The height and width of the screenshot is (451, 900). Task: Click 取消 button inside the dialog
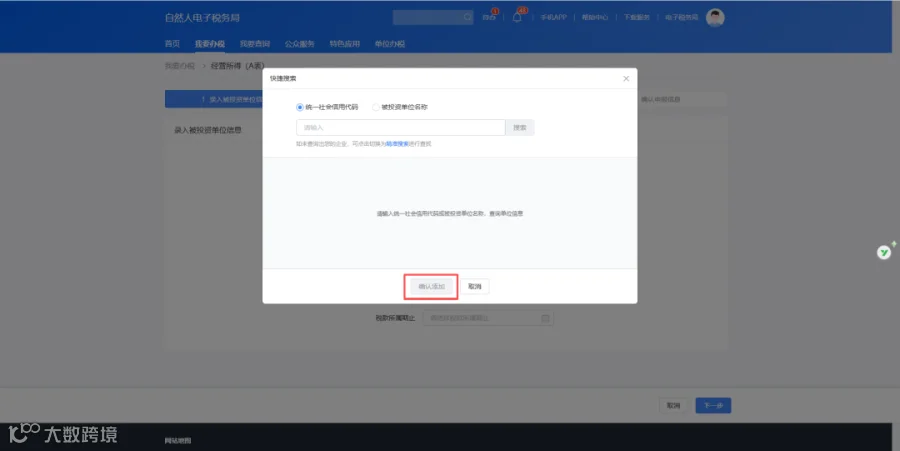pos(475,286)
